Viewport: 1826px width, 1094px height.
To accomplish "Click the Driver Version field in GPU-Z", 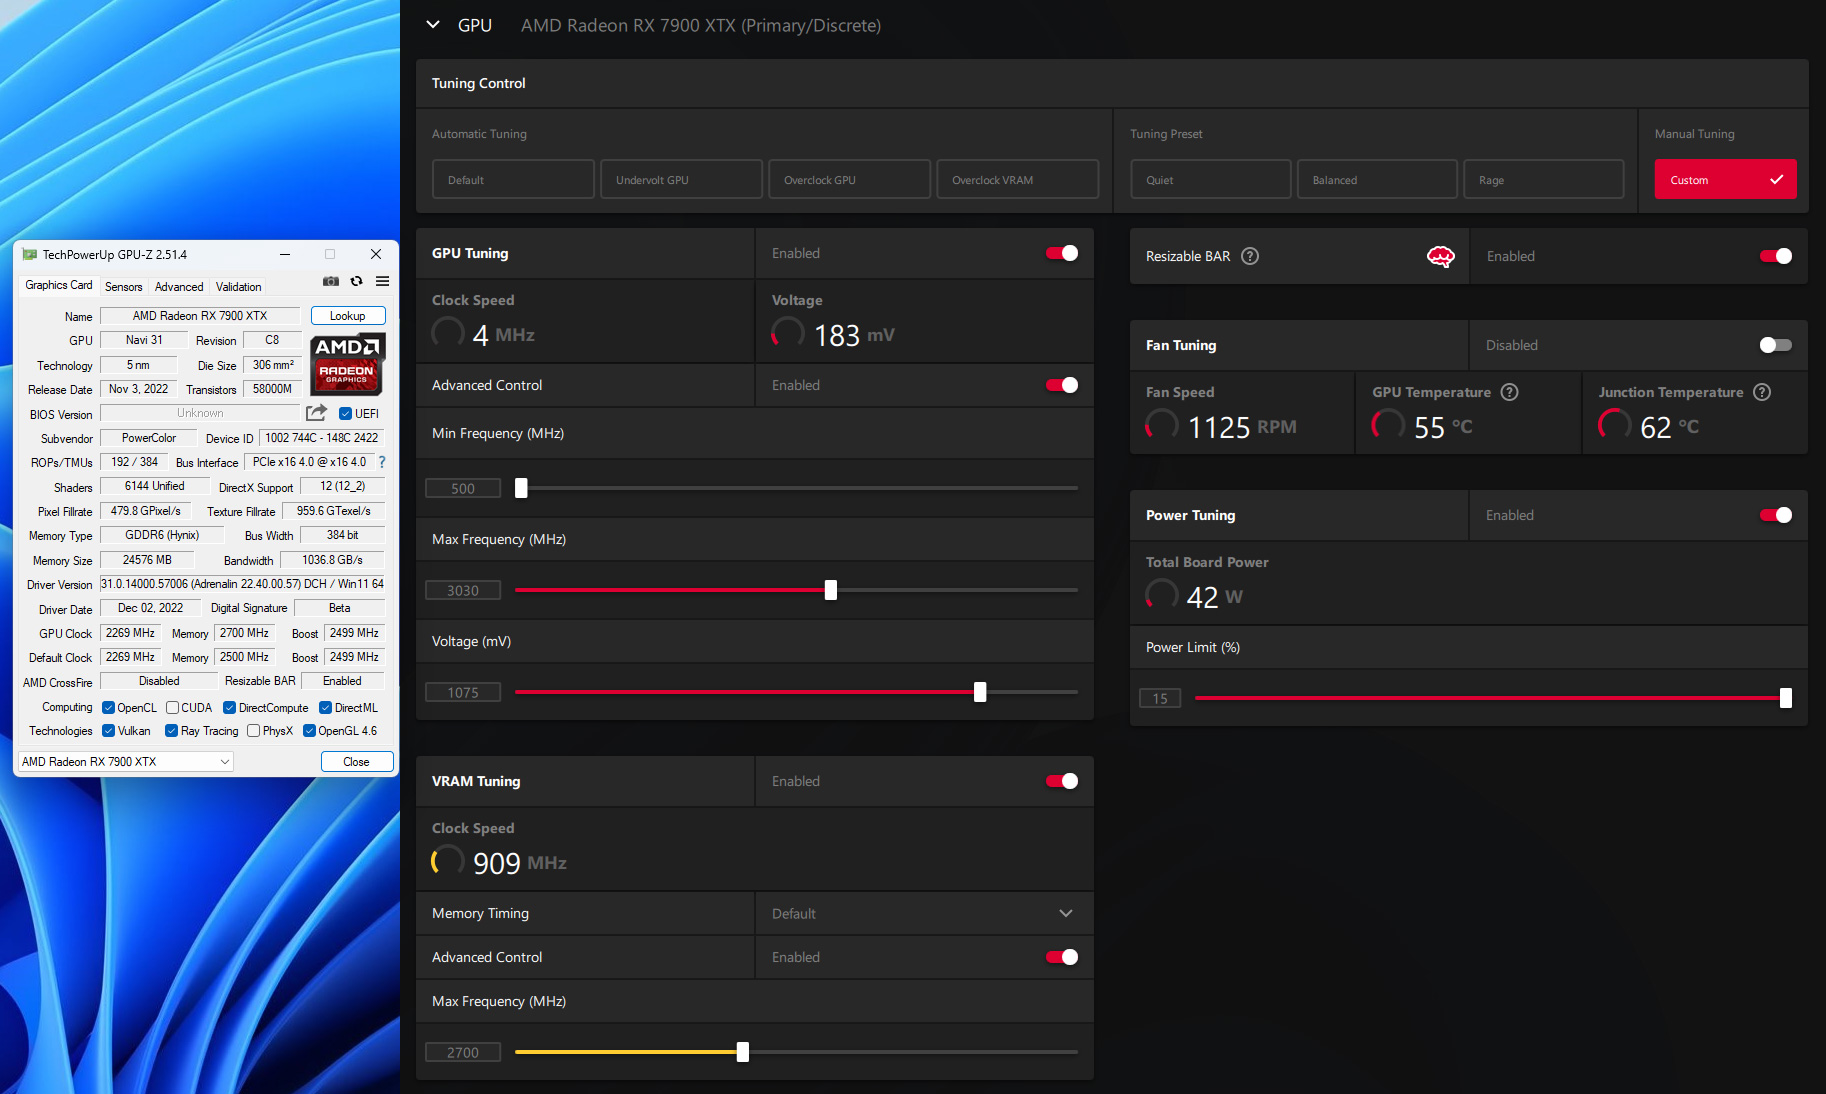I will 242,584.
